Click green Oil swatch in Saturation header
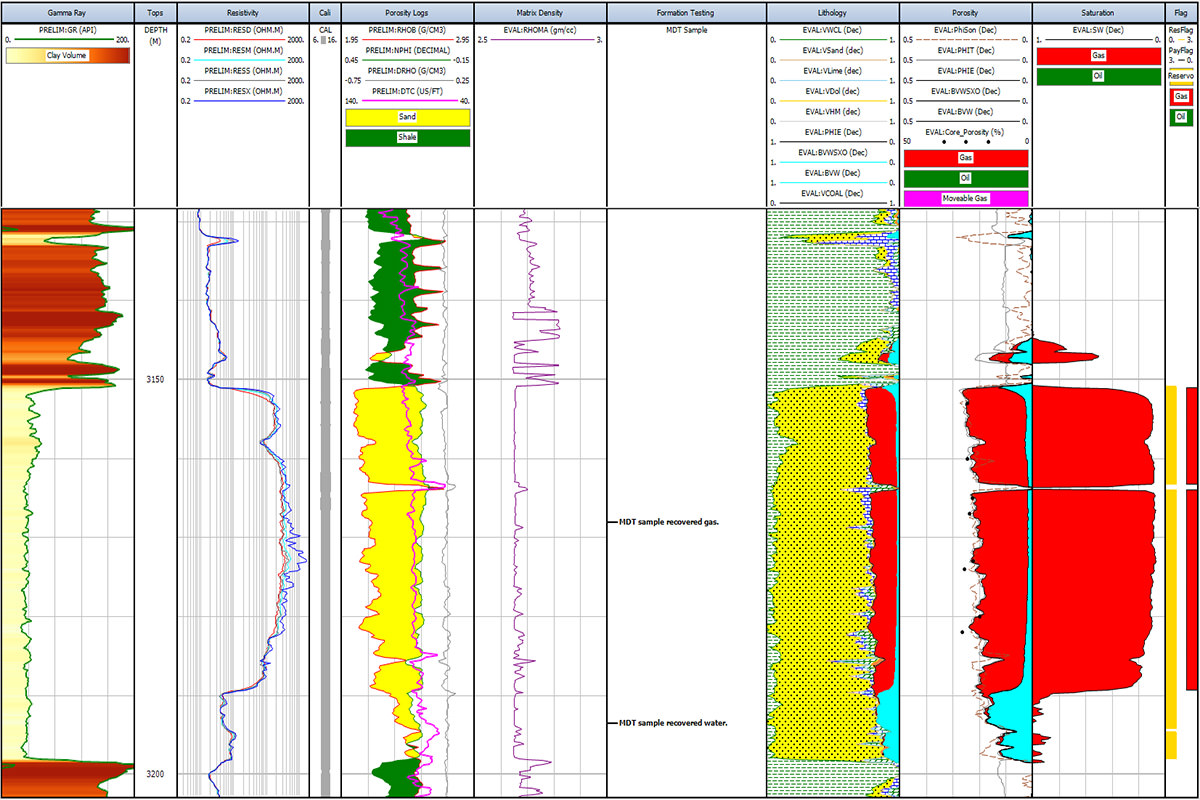This screenshot has height=800, width=1200. (1097, 77)
